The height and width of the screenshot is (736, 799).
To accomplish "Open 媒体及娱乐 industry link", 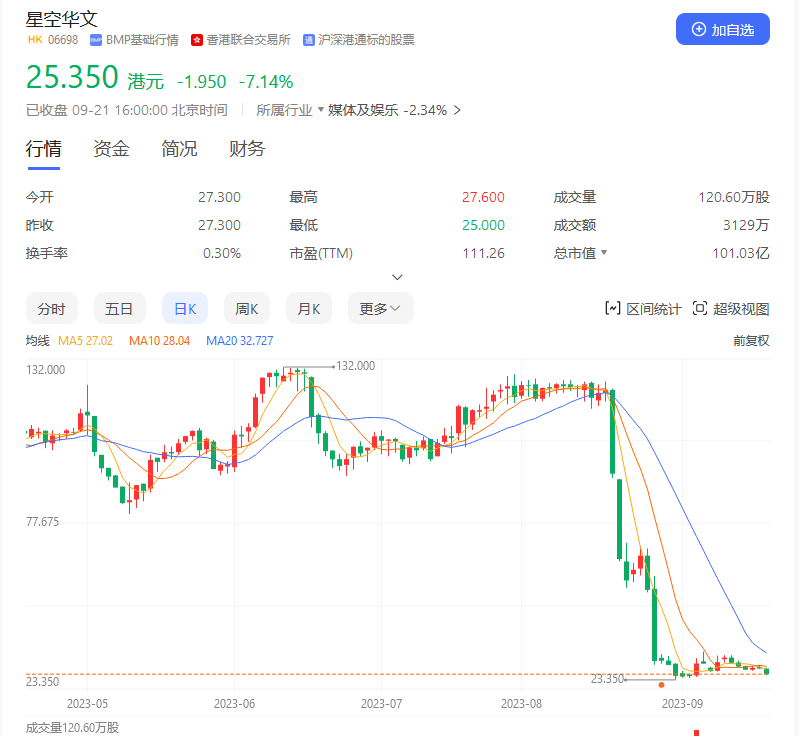I will 364,110.
